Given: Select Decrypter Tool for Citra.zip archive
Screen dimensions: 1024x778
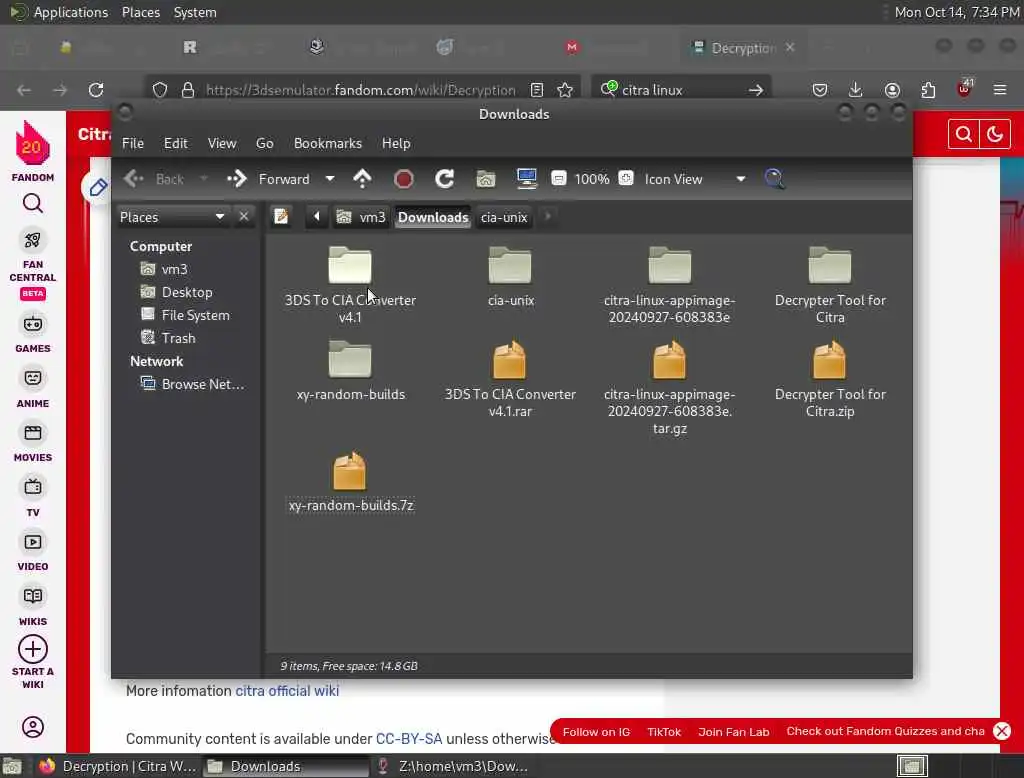Looking at the screenshot, I should (830, 361).
